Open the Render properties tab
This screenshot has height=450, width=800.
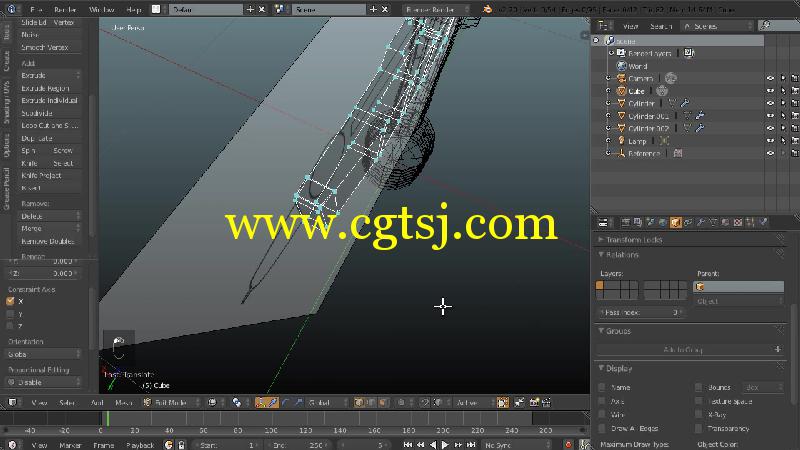pos(626,222)
